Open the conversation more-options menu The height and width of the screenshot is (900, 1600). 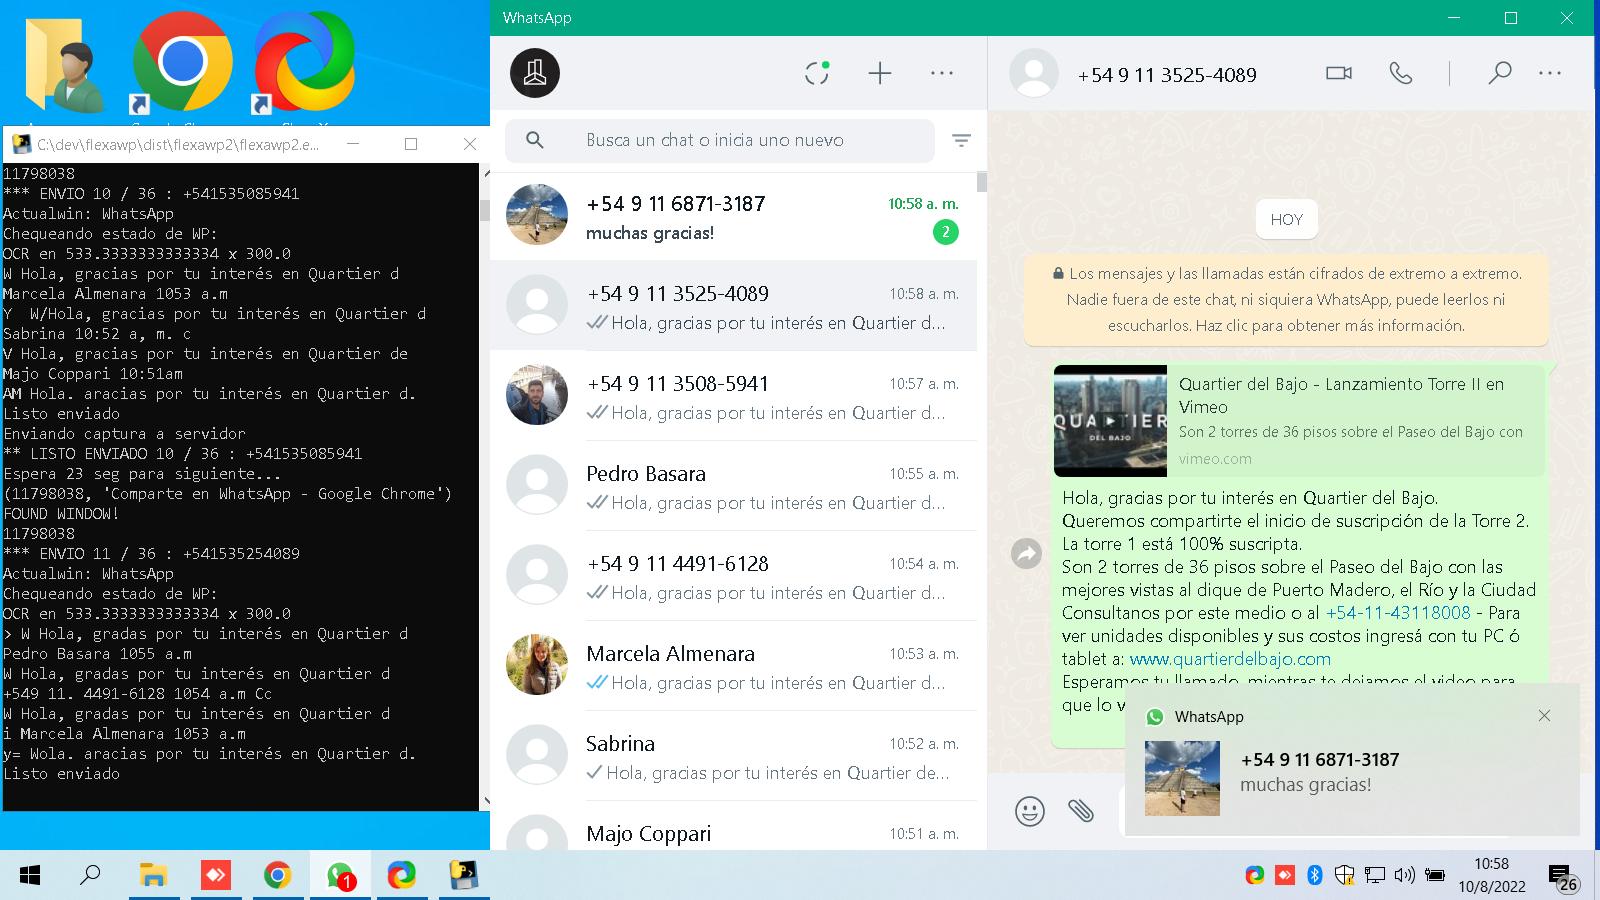point(1550,73)
